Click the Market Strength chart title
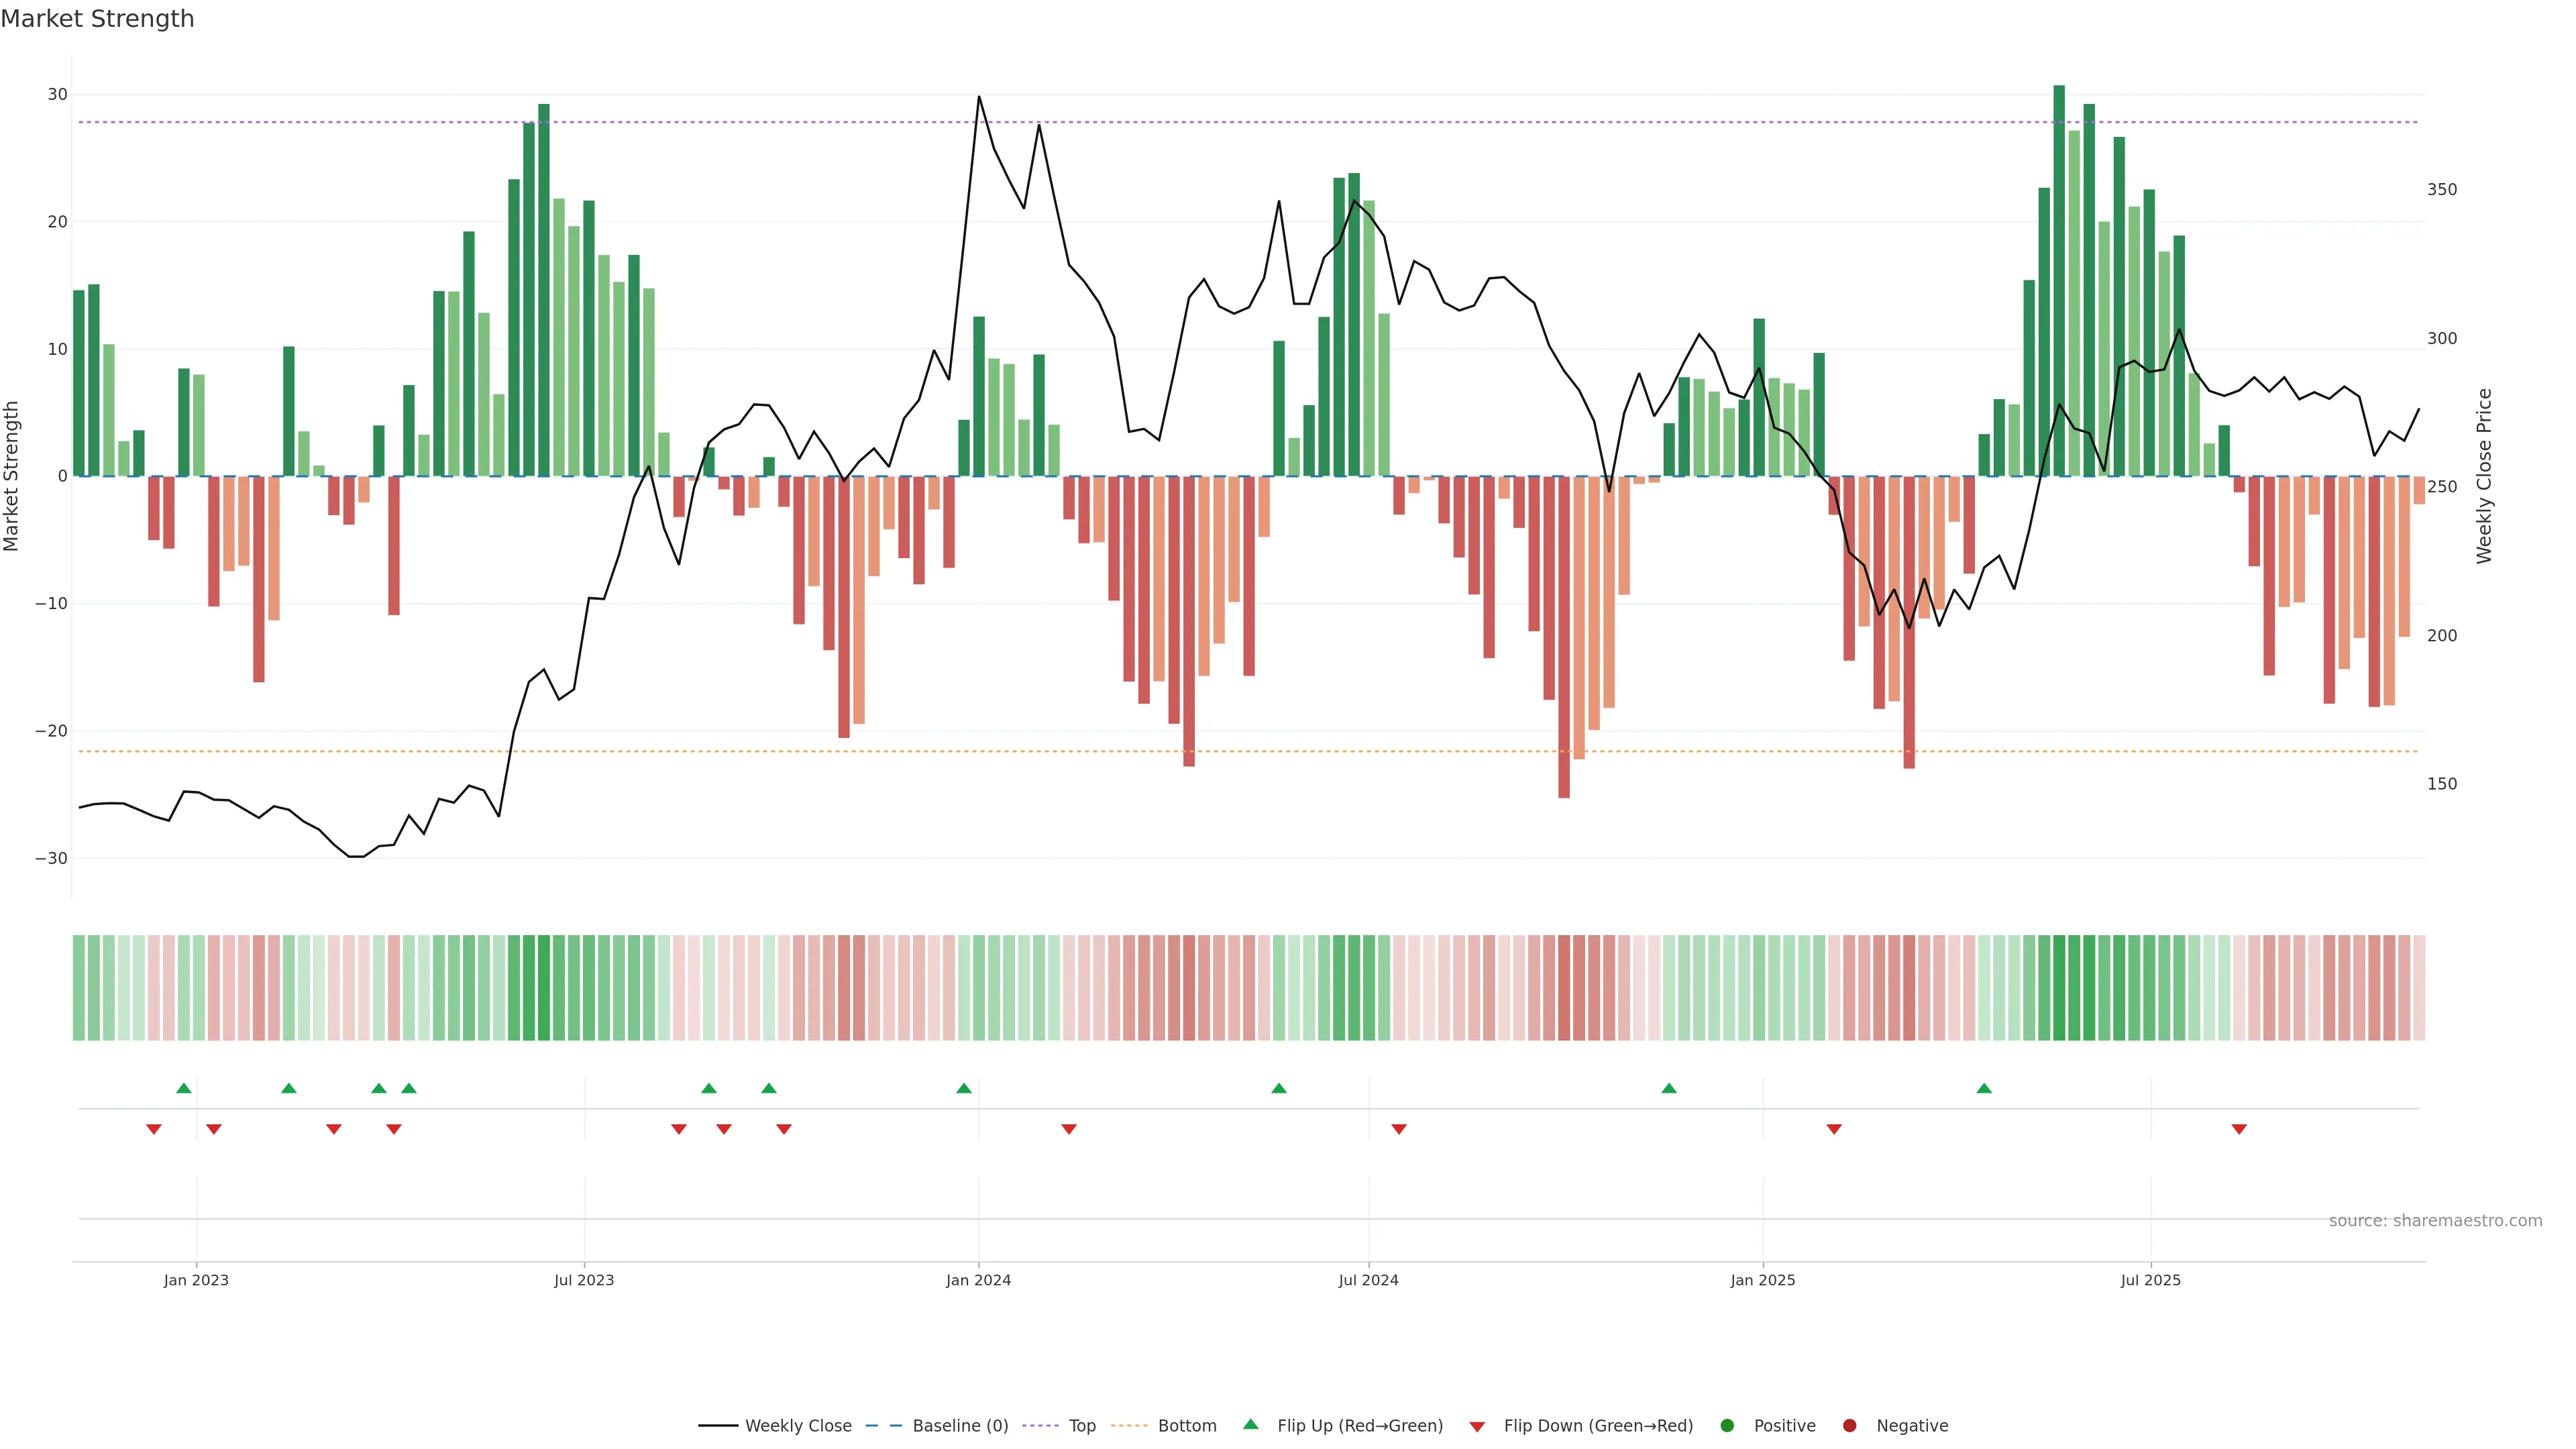The width and height of the screenshot is (2576, 1449). click(x=97, y=19)
